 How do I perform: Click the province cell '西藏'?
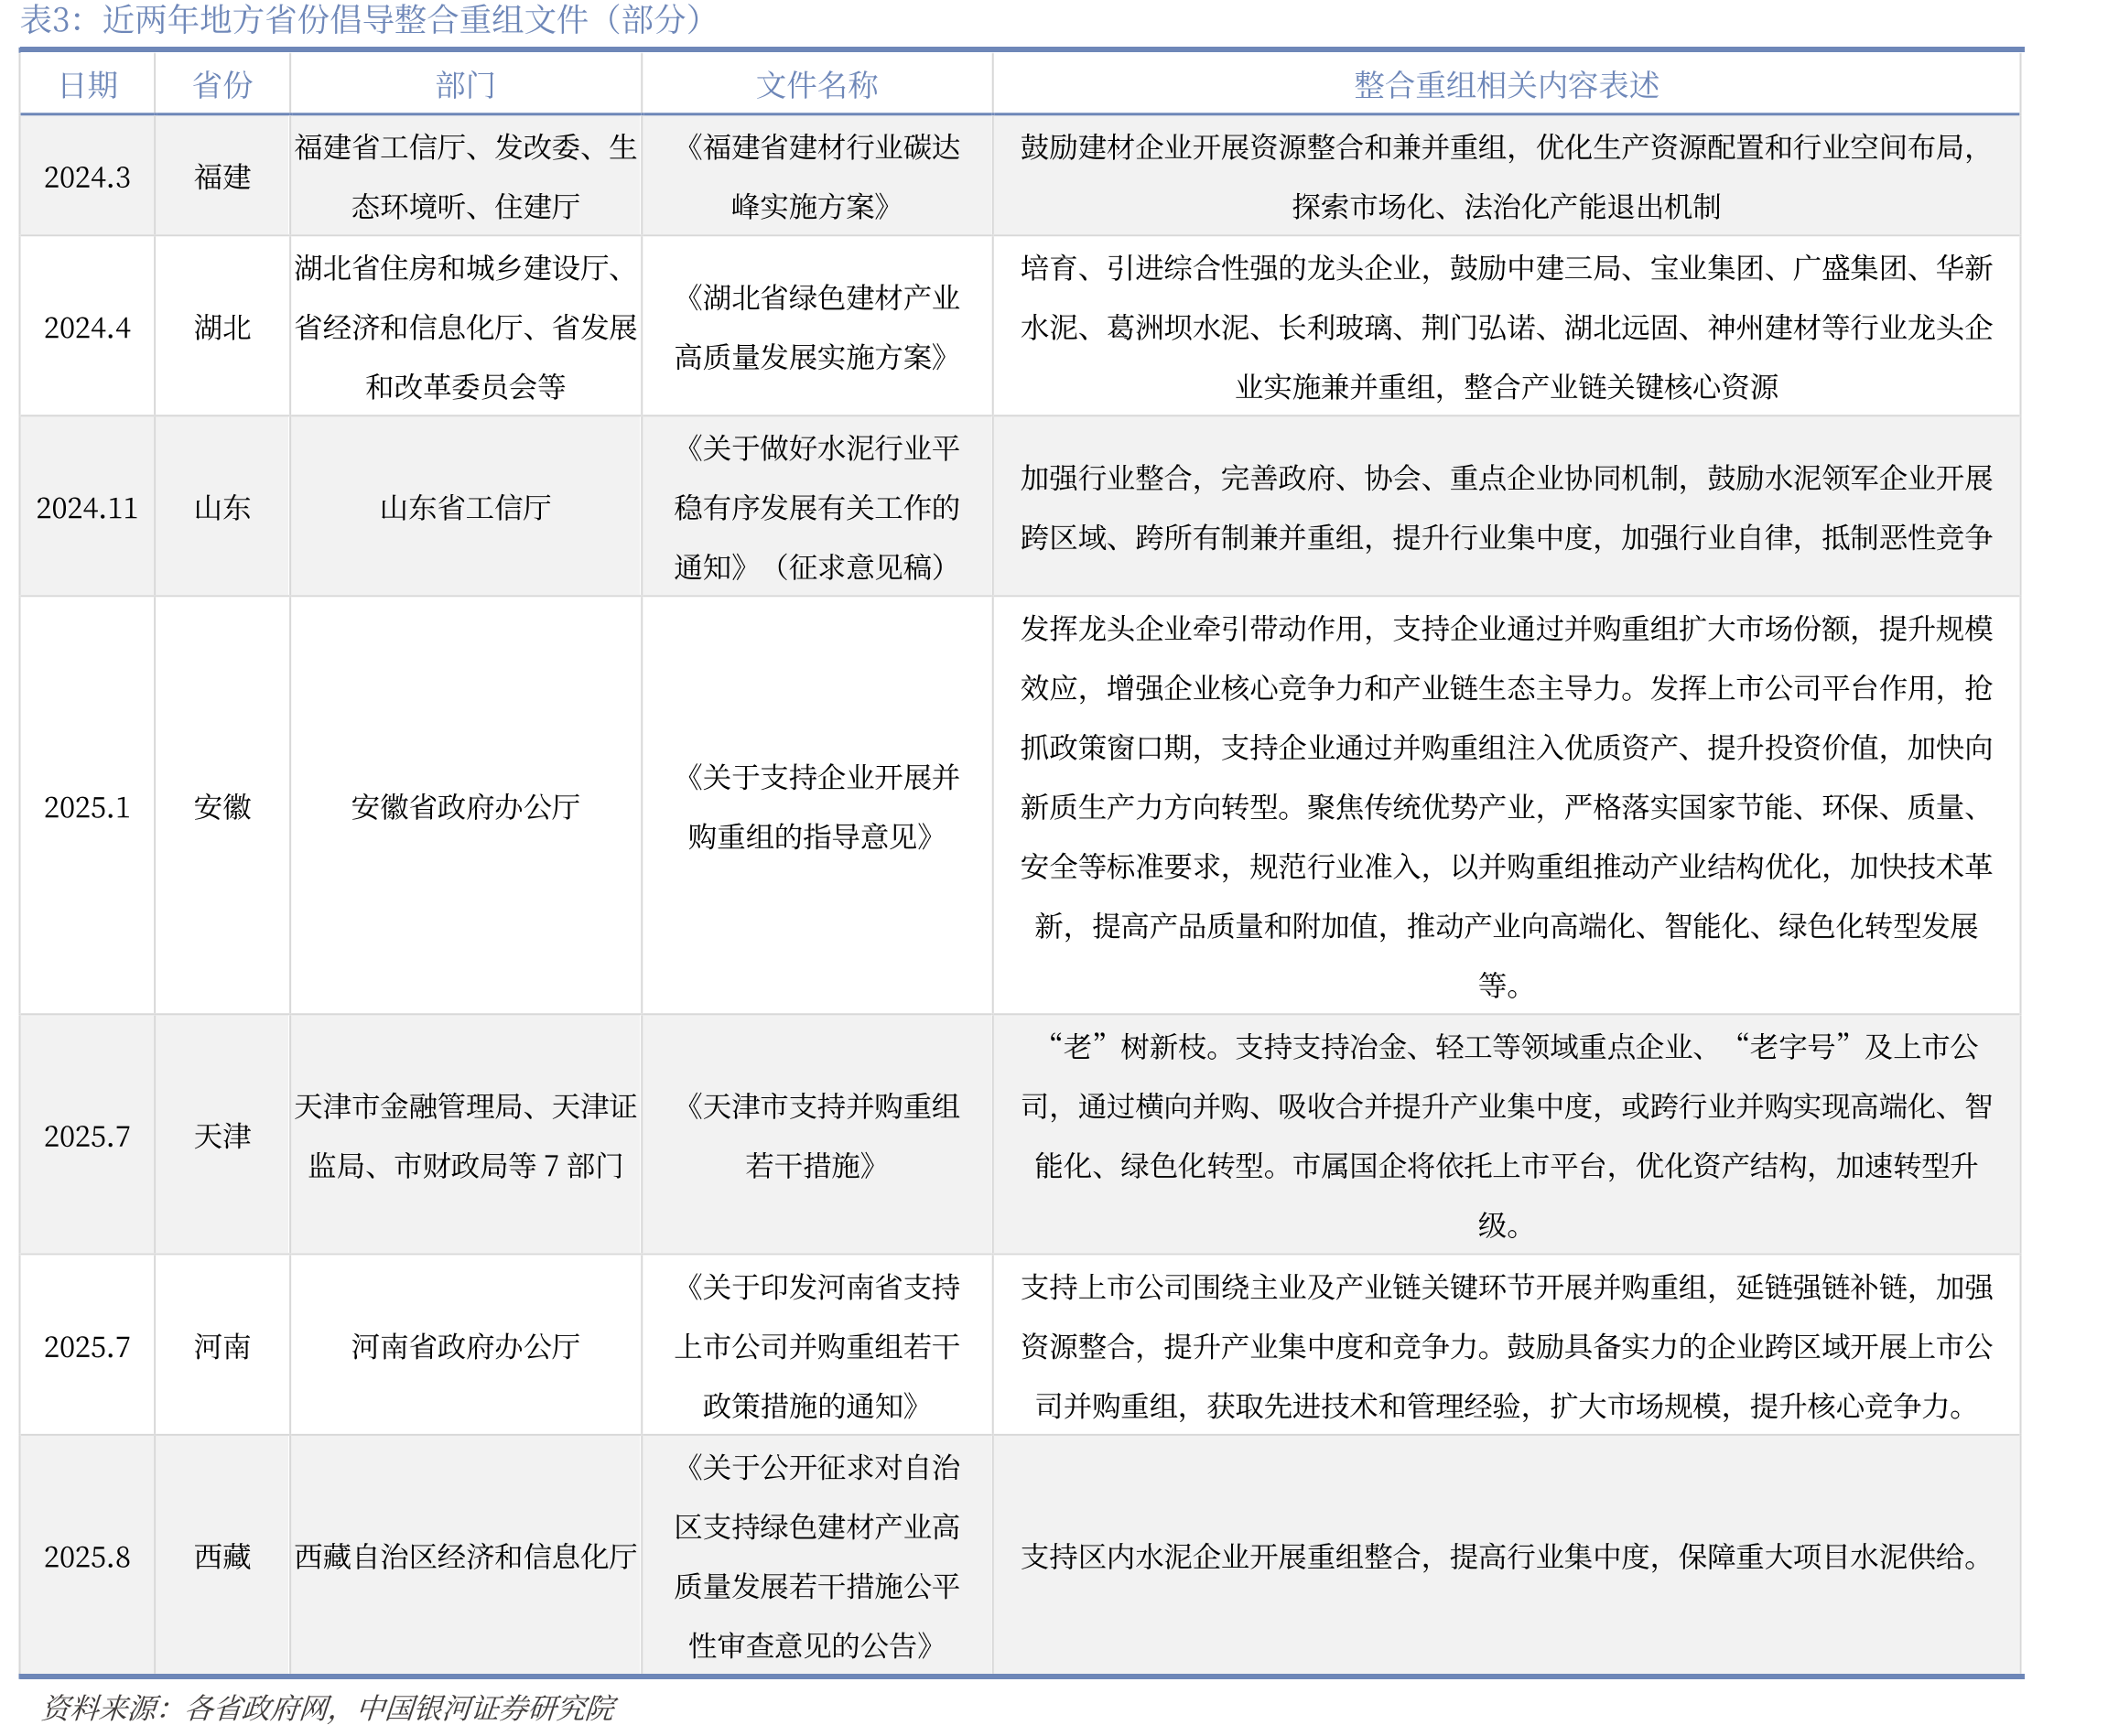(x=222, y=1555)
